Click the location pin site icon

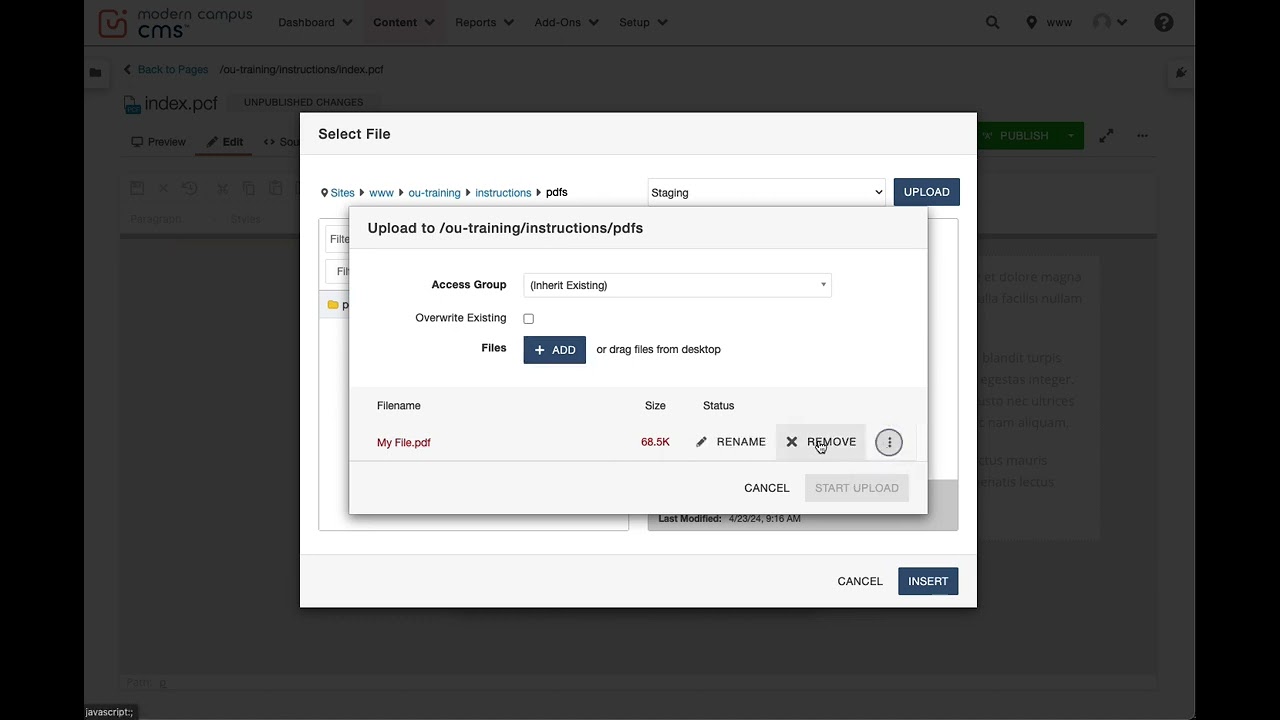coord(1031,22)
